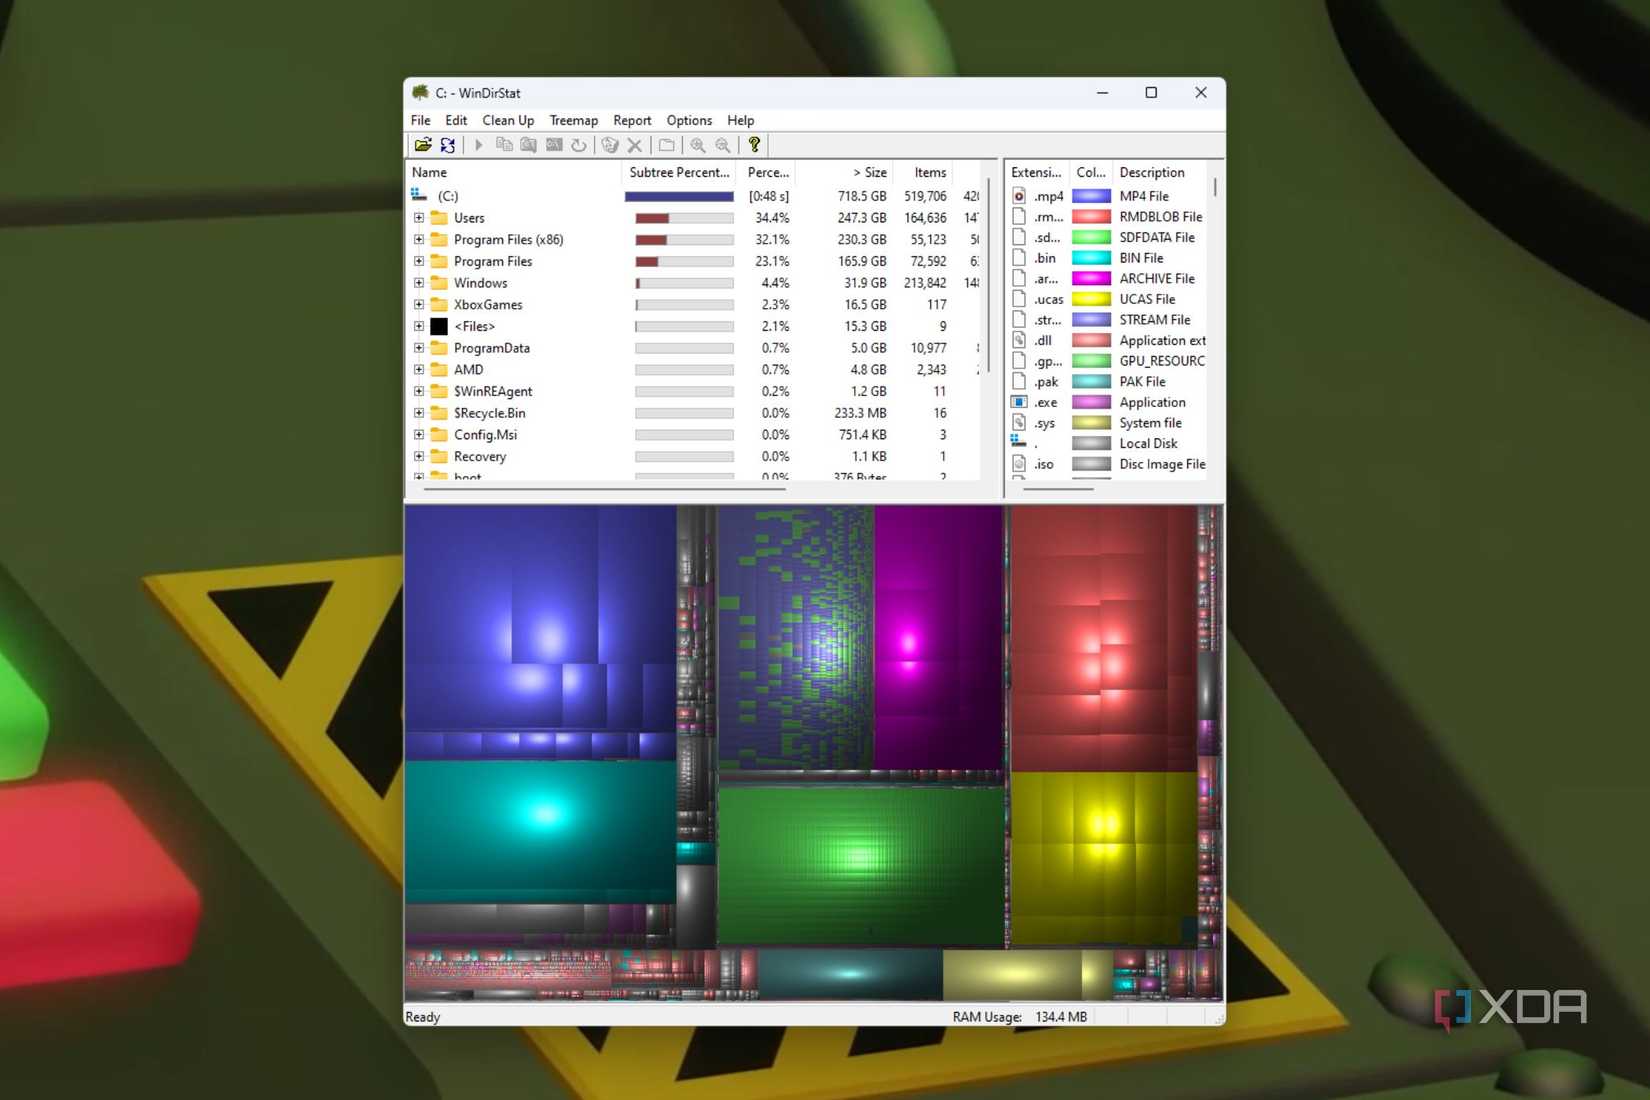Open a drive with the Open folder icon
Image resolution: width=1650 pixels, height=1100 pixels.
pyautogui.click(x=424, y=145)
